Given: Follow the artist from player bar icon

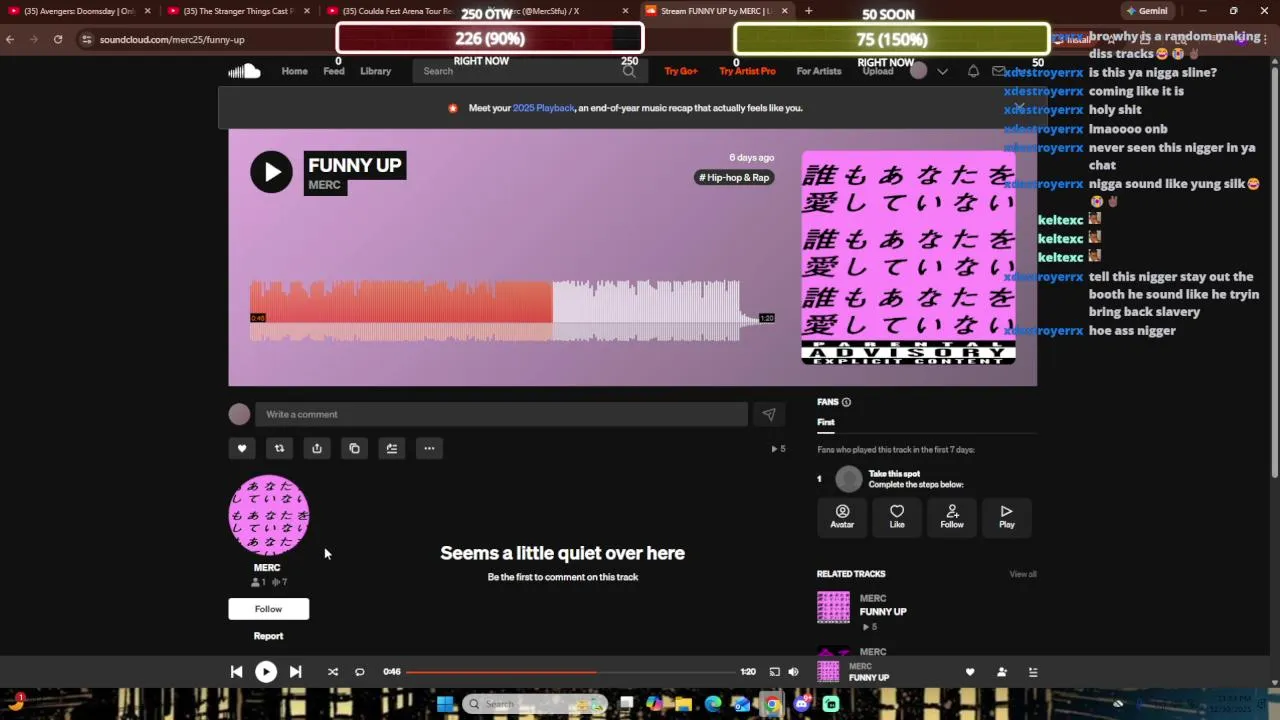Looking at the screenshot, I should click(x=1001, y=672).
